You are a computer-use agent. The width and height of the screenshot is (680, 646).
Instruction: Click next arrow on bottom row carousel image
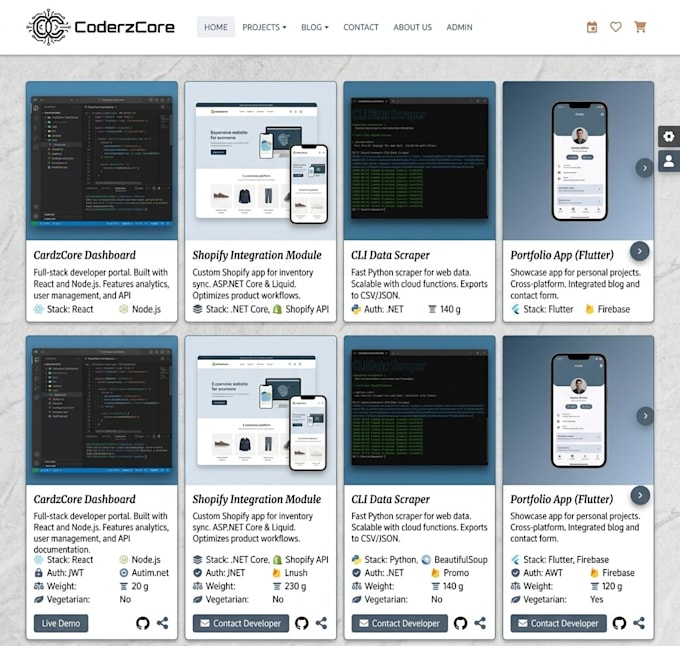645,416
